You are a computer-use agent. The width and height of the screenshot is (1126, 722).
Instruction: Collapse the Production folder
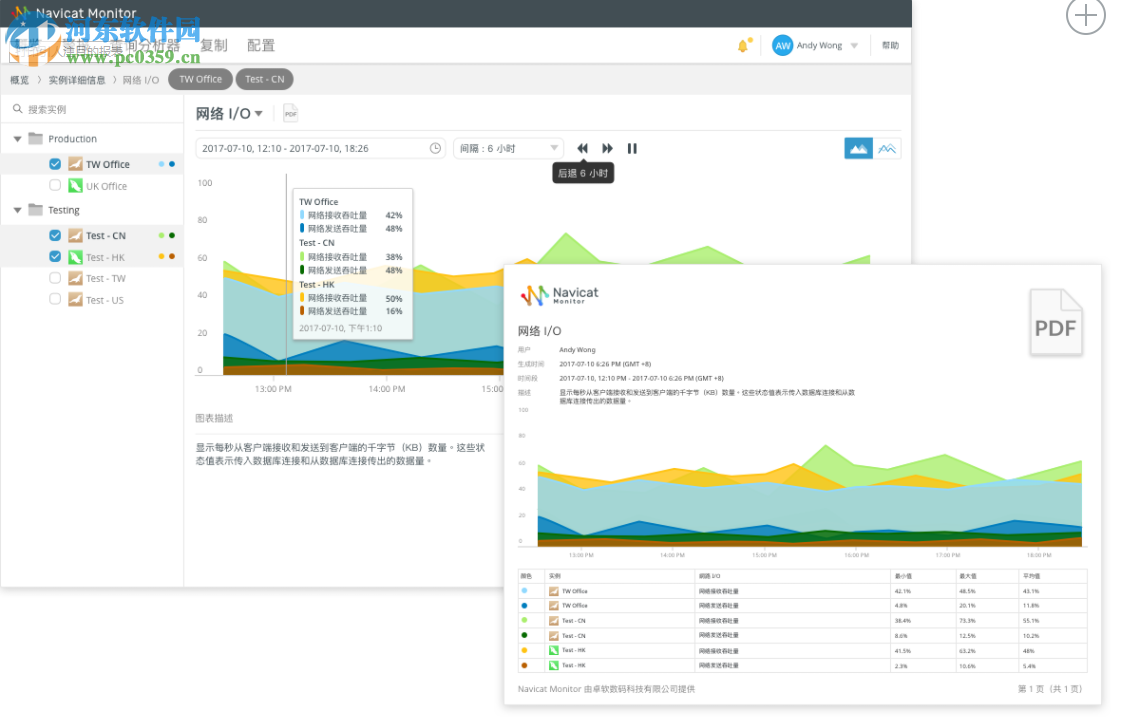click(x=16, y=138)
